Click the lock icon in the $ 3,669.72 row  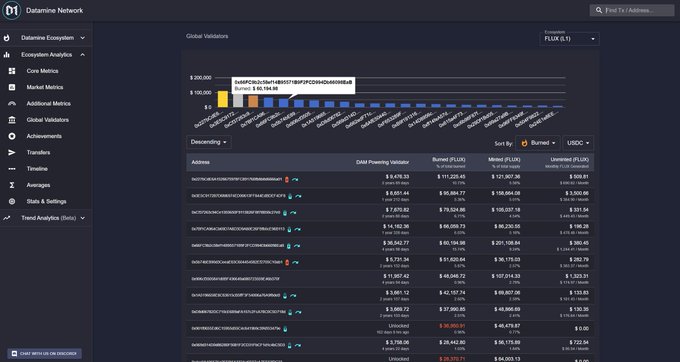point(290,312)
